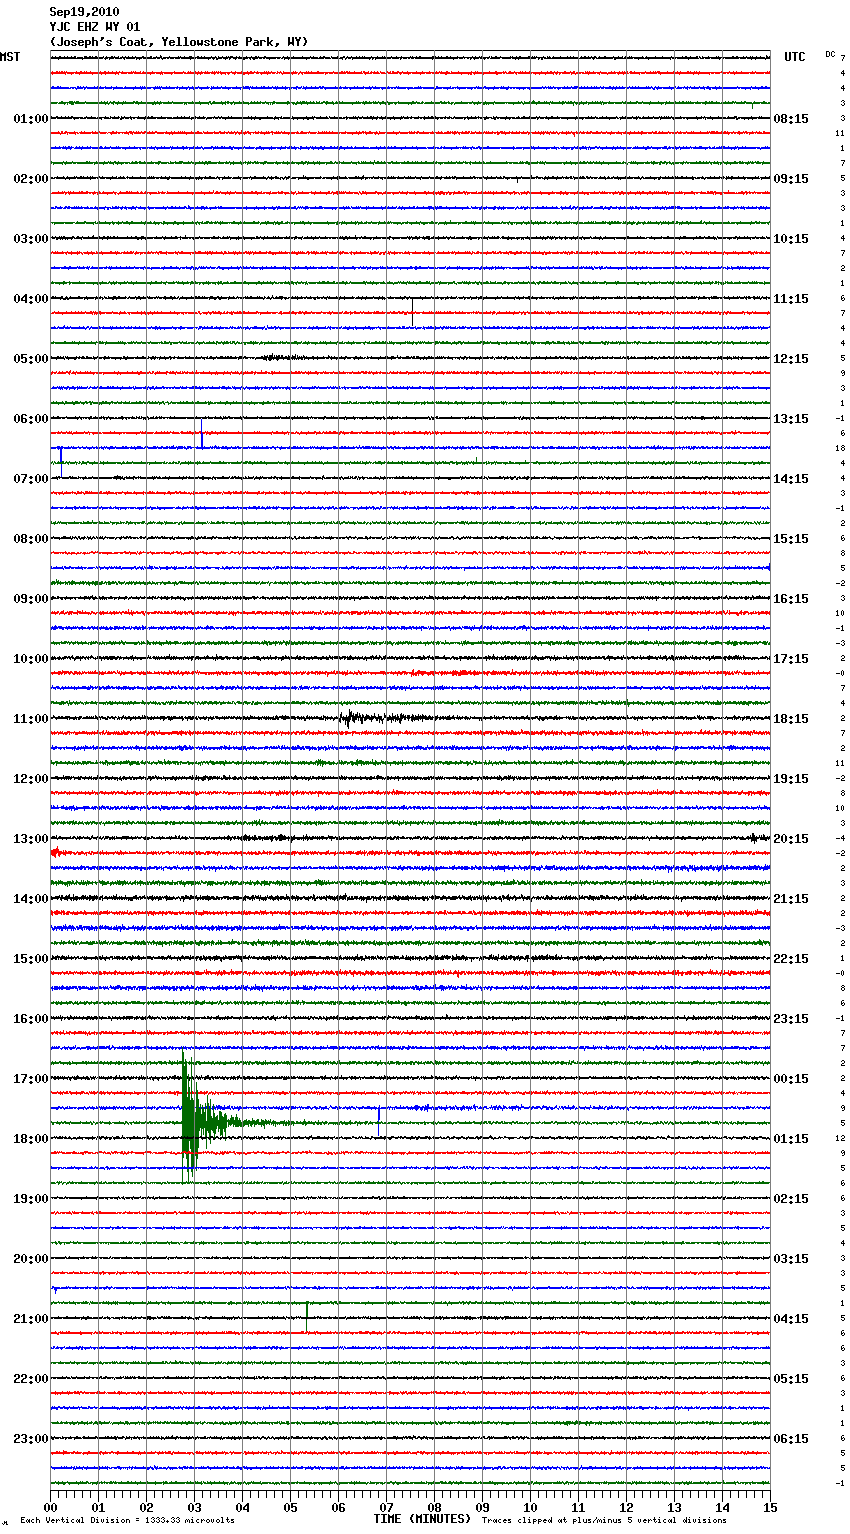
Task: Select the MST time label 21:00
Action: click(x=31, y=1319)
